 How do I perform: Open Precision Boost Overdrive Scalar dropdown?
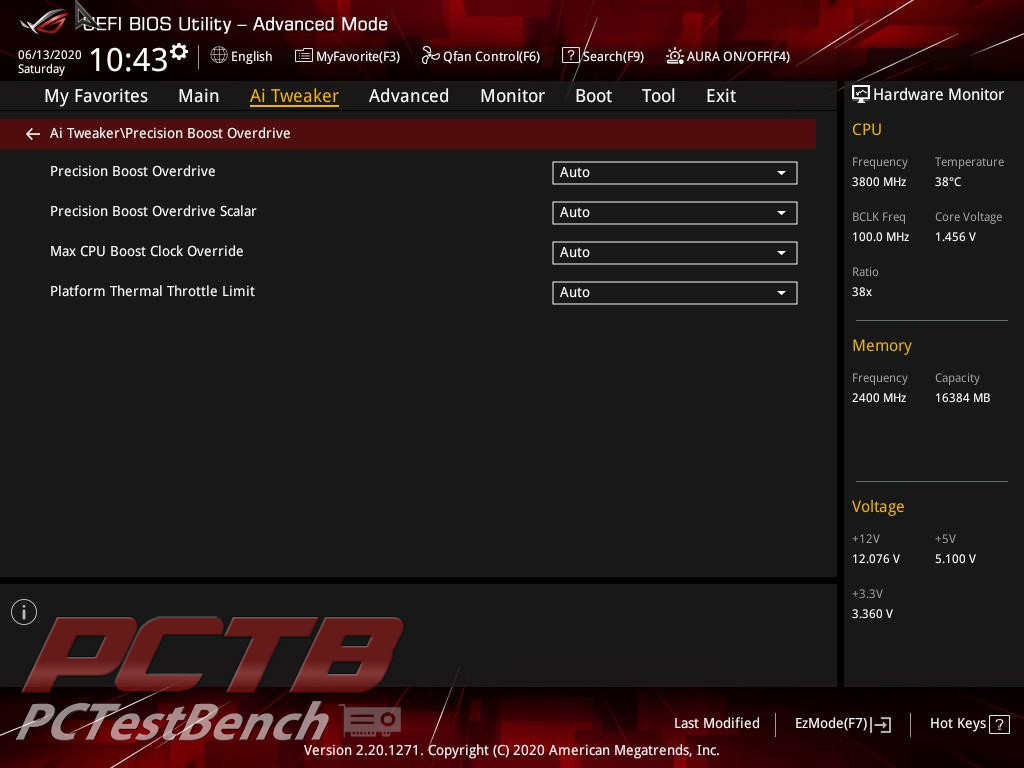pyautogui.click(x=675, y=213)
